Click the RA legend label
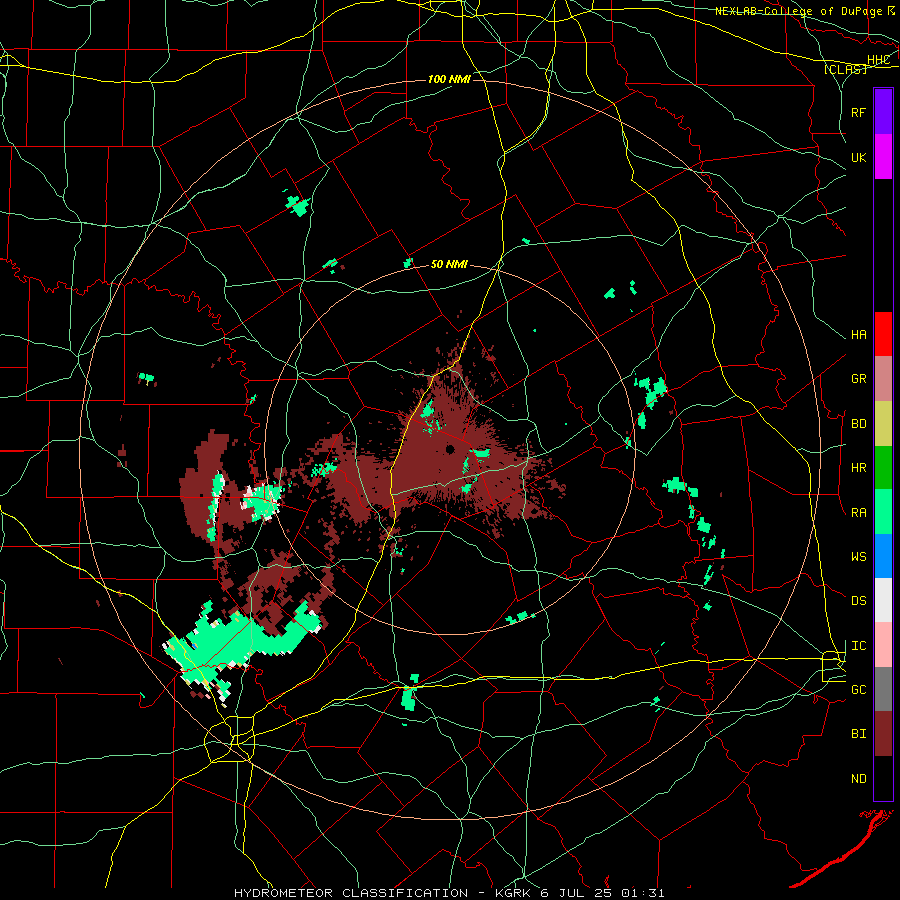Screen dimensions: 900x900 (x=858, y=513)
